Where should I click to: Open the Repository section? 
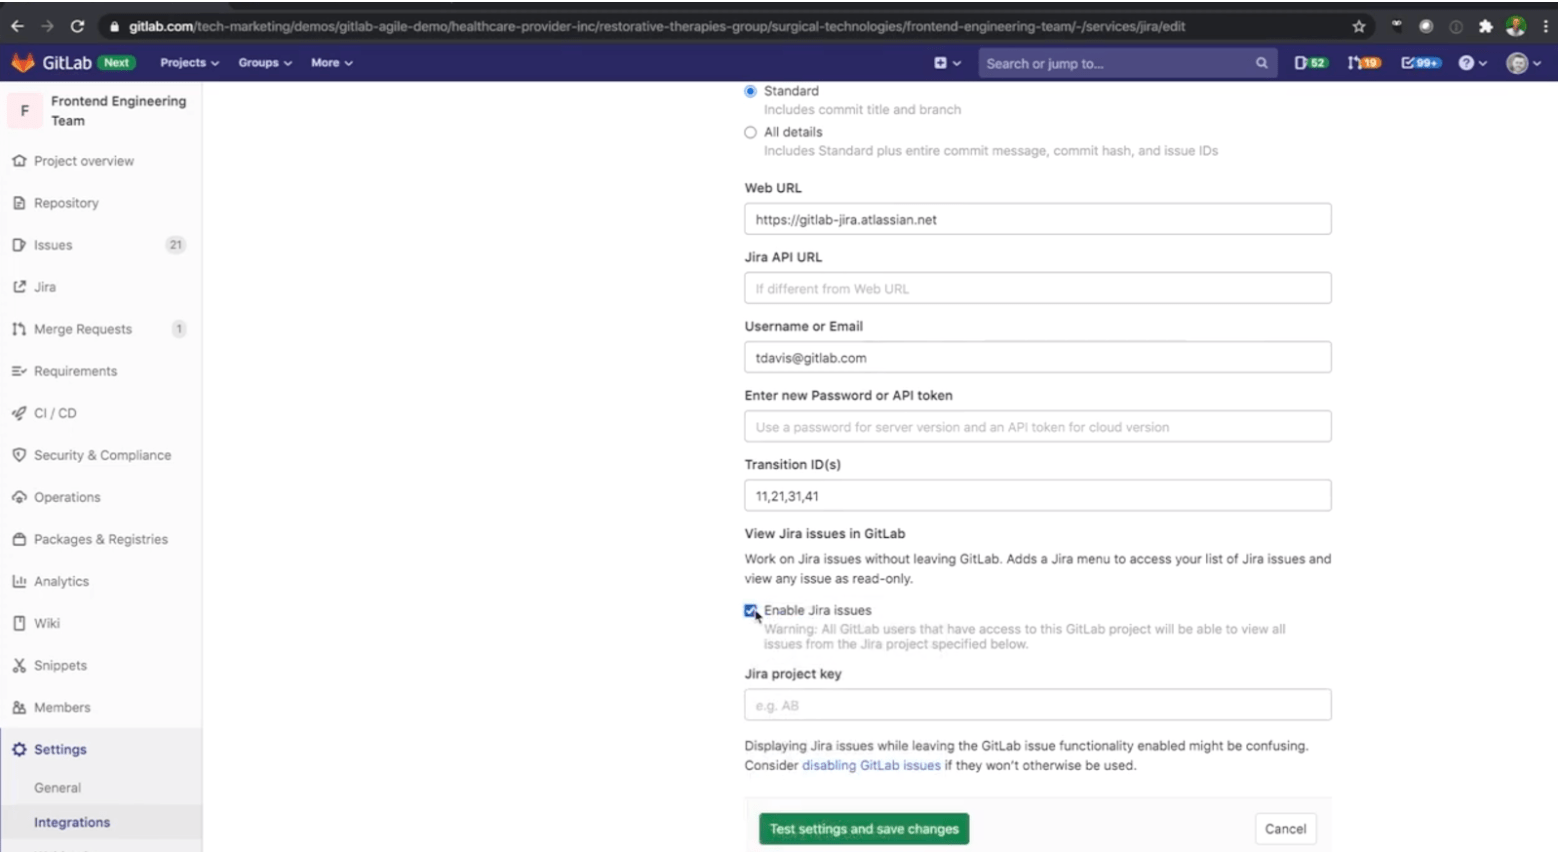[67, 203]
